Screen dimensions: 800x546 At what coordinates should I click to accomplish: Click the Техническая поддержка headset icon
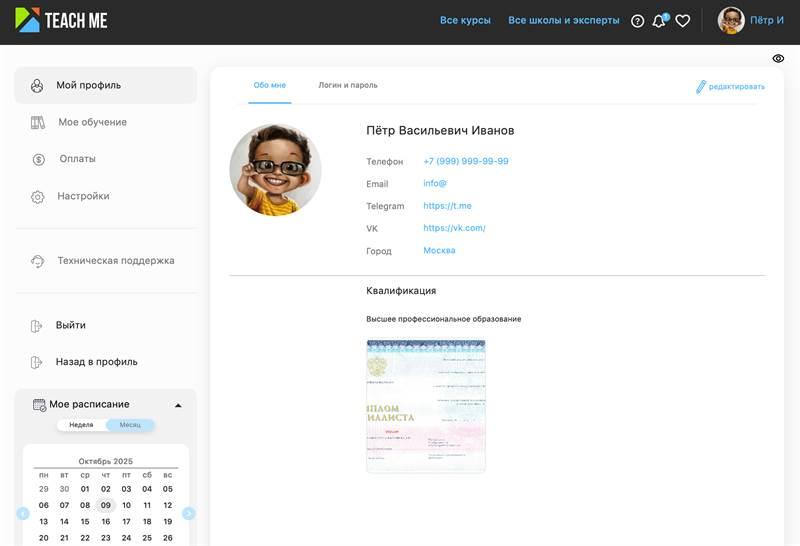(38, 261)
